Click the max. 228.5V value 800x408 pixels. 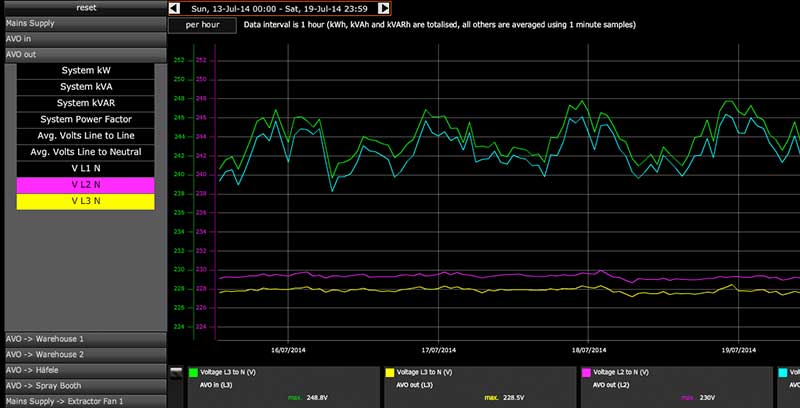pos(504,398)
